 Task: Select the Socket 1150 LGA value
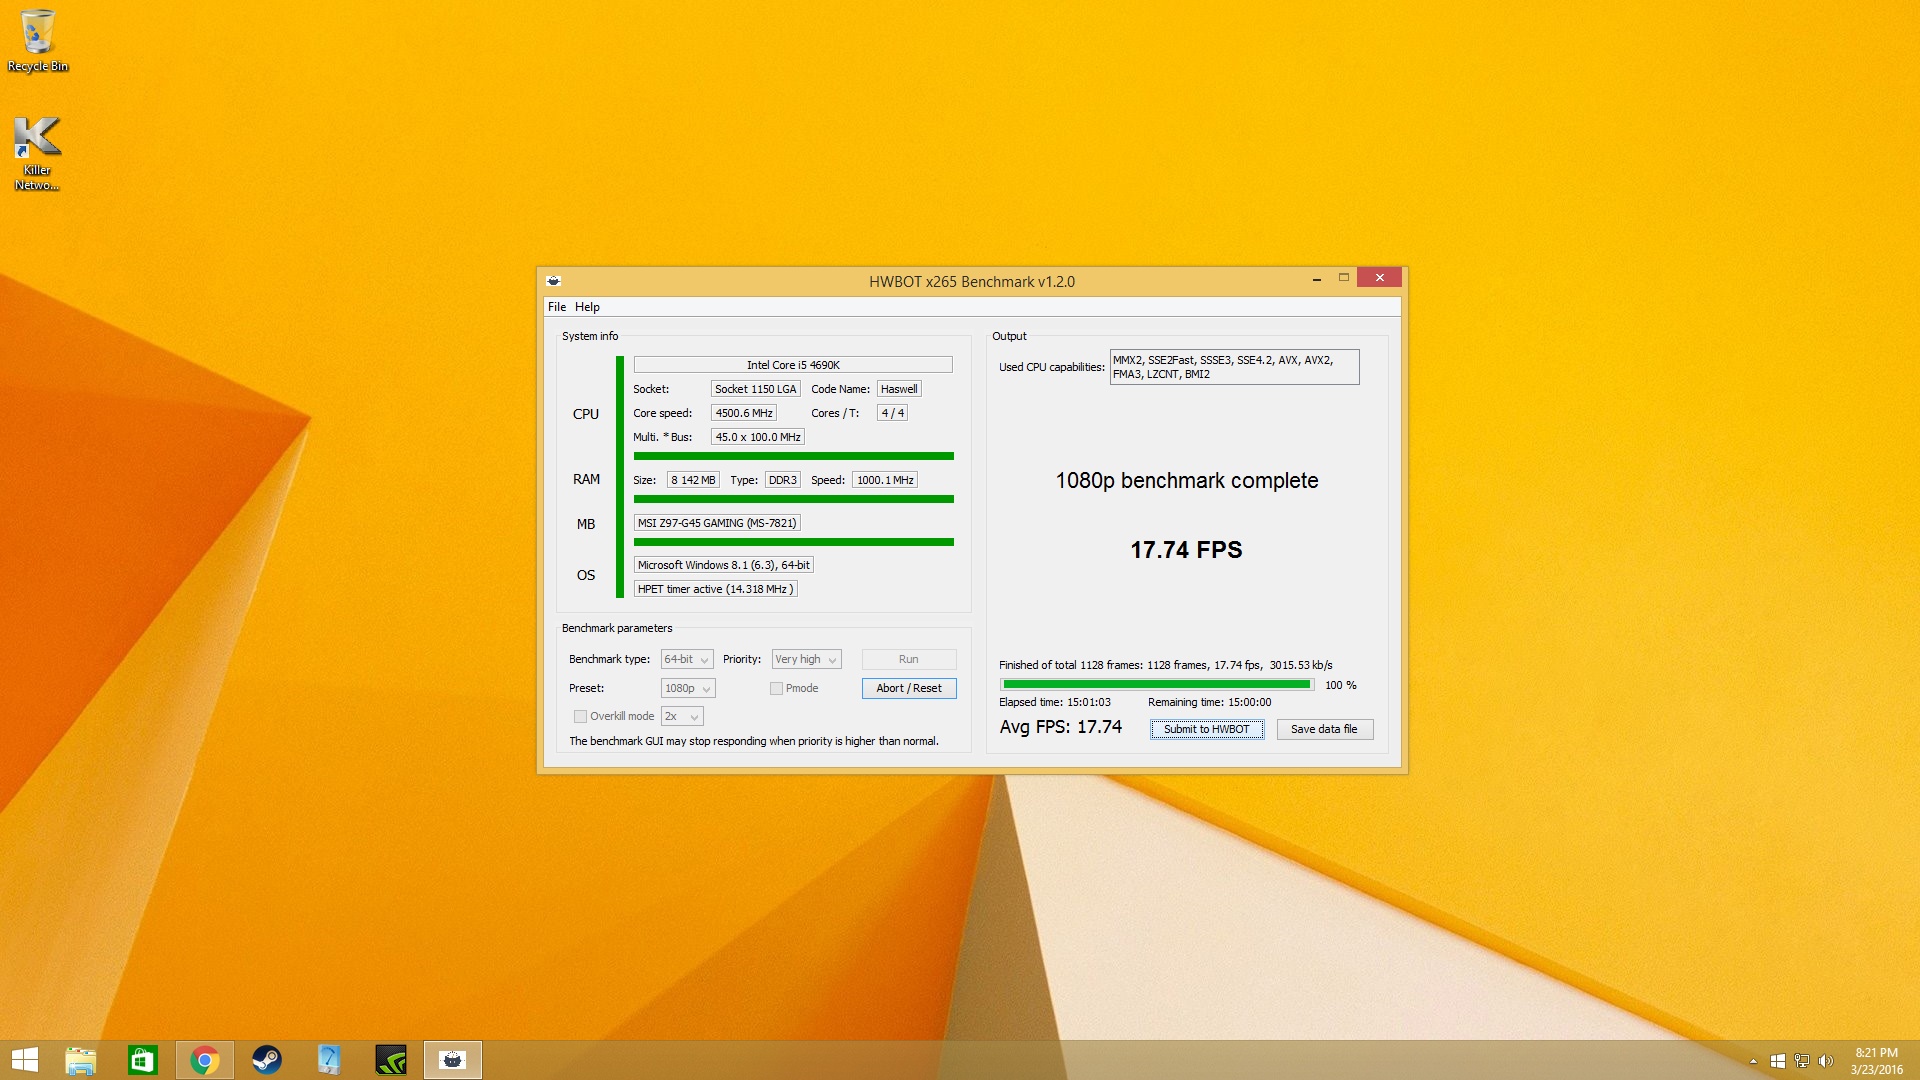(755, 389)
